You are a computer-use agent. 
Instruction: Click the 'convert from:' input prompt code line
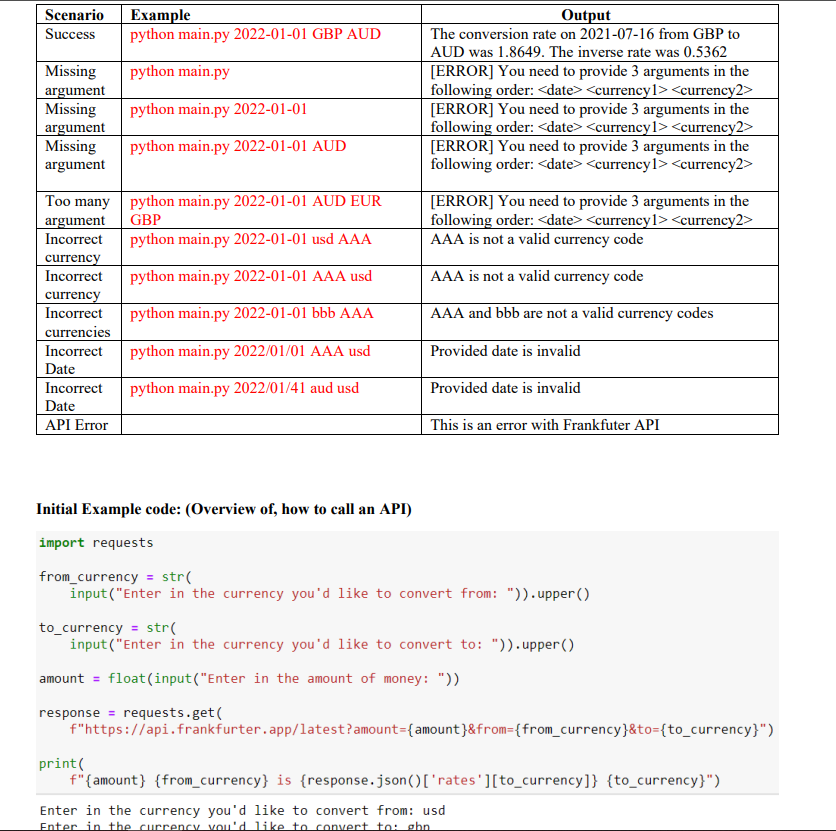[x=330, y=594]
